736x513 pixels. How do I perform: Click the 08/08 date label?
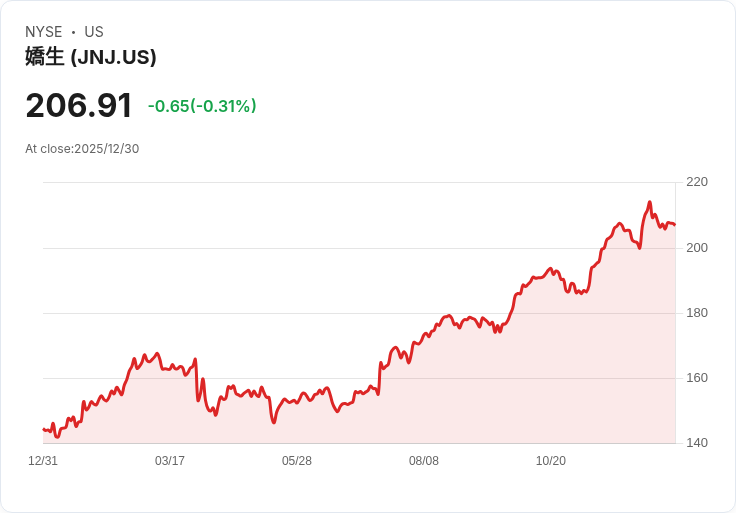click(424, 461)
